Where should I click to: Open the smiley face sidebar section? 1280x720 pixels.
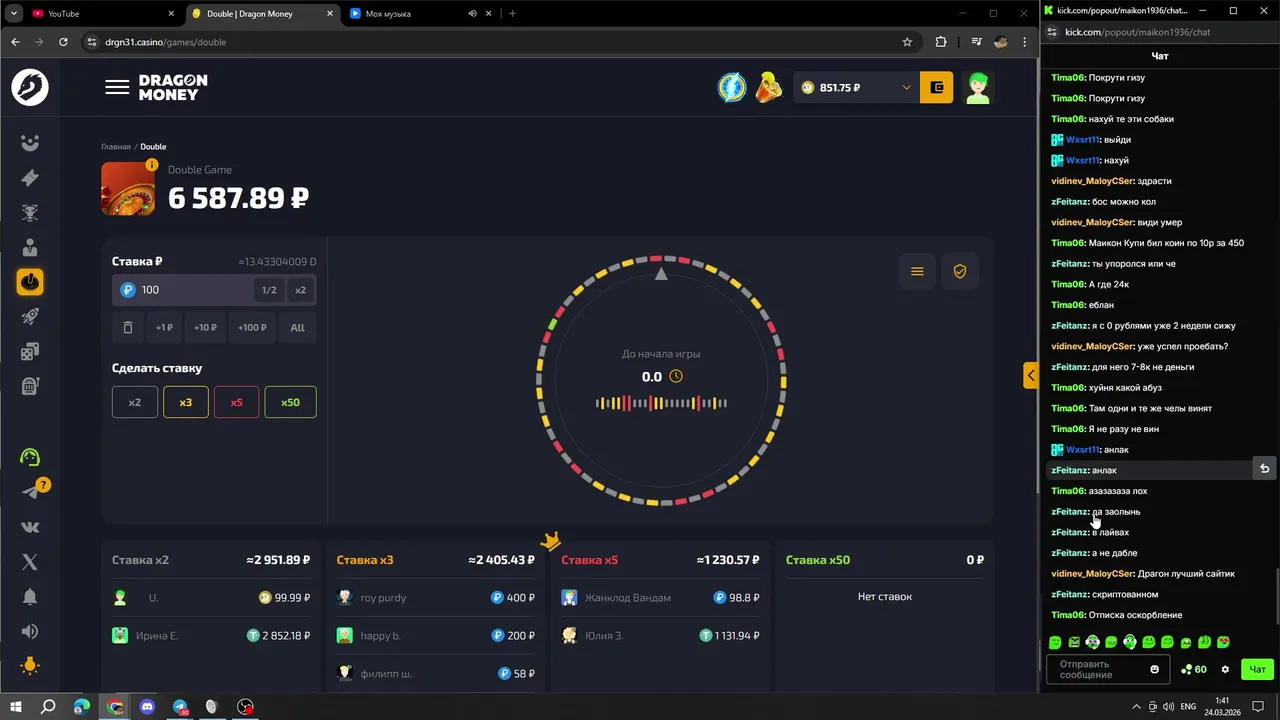(x=30, y=143)
